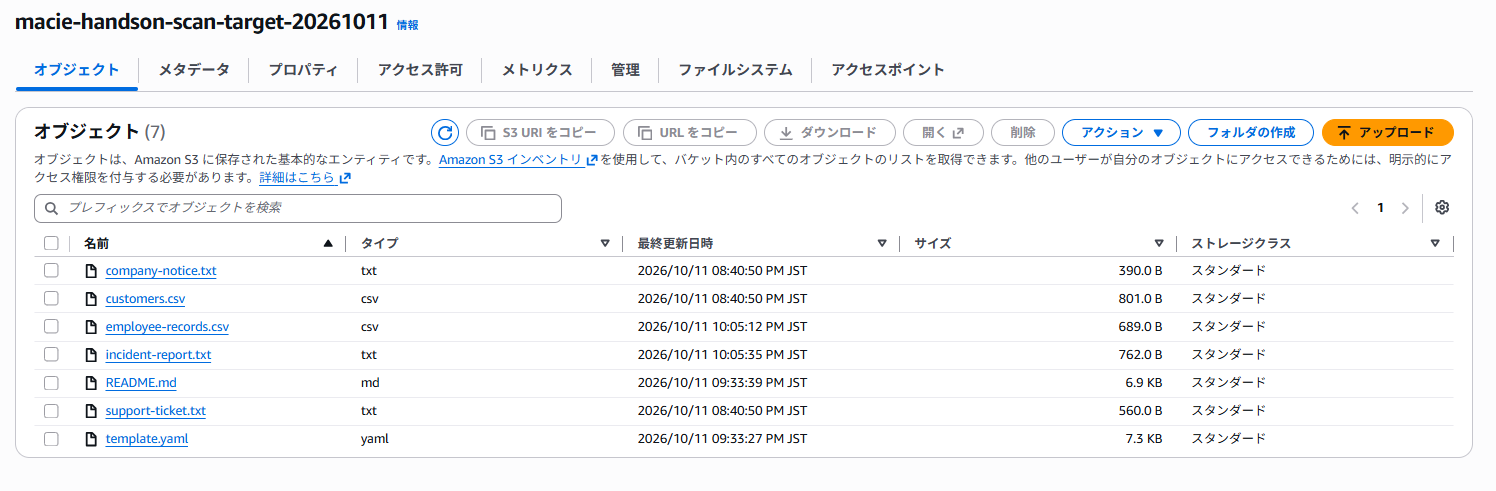Check the README.md row checkbox
The width and height of the screenshot is (1496, 491).
[51, 383]
